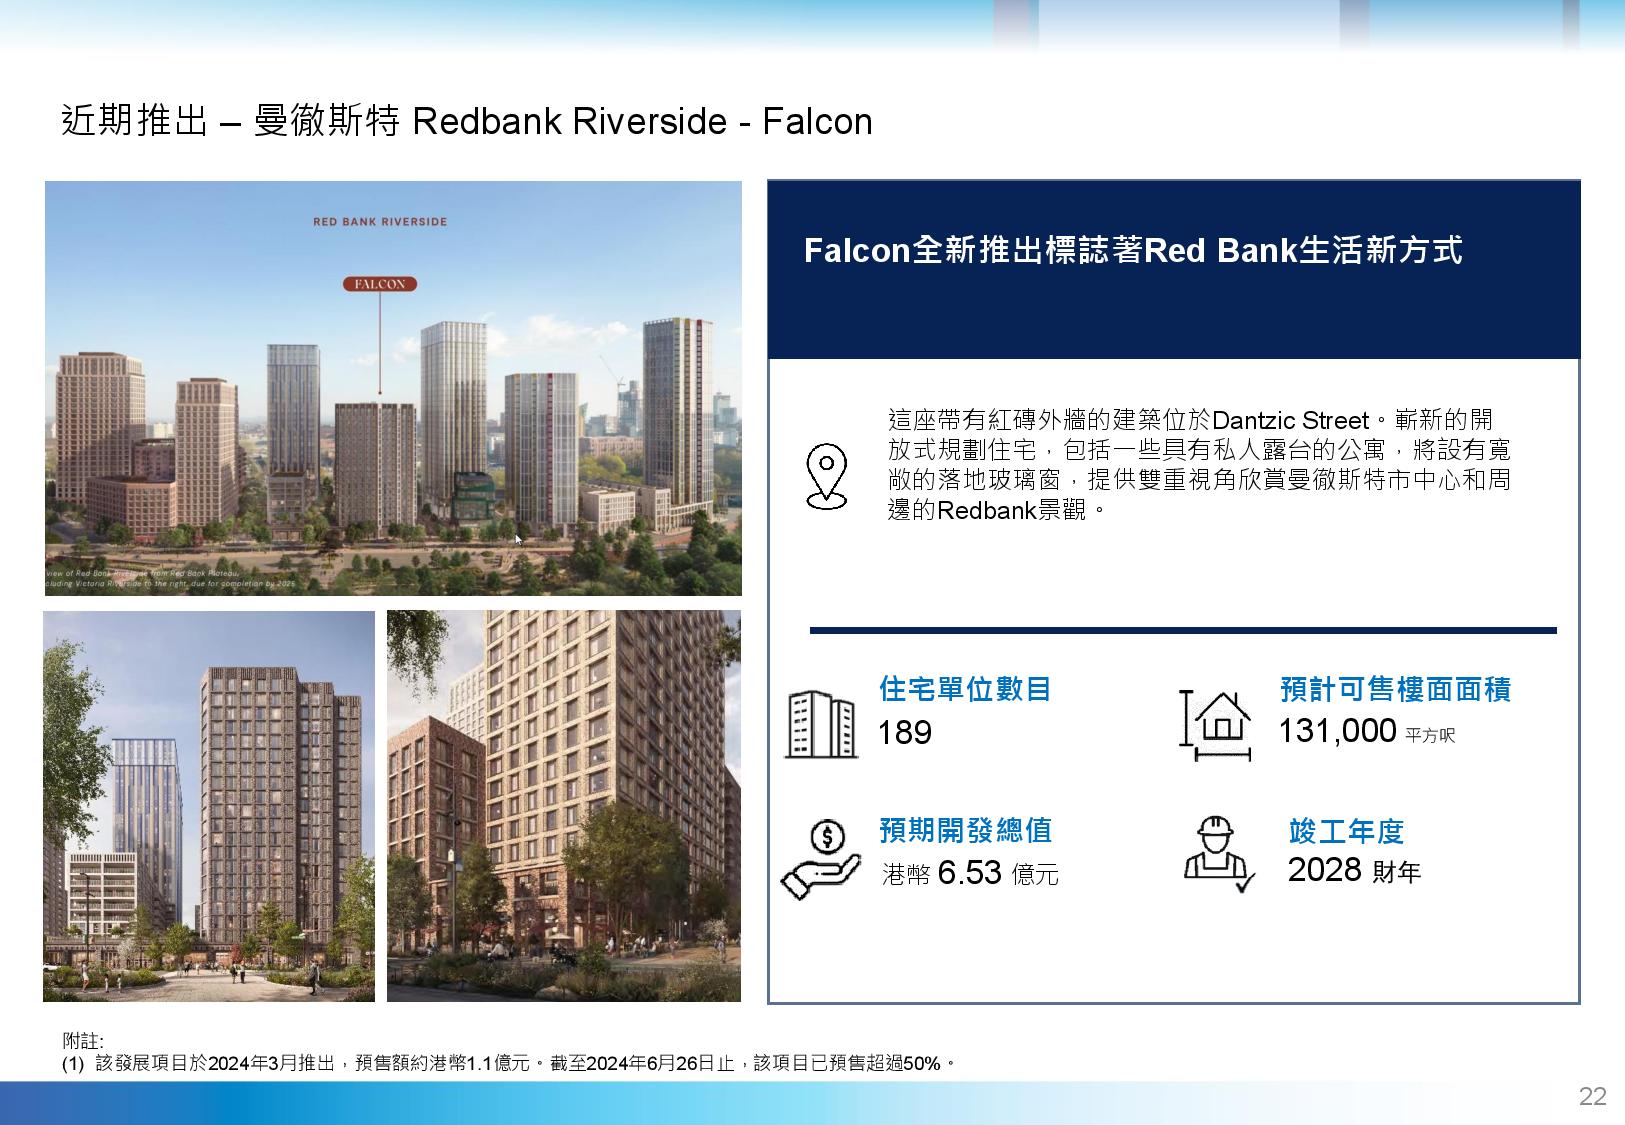Click the 住宅單位數目 label
The width and height of the screenshot is (1625, 1125).
965,688
